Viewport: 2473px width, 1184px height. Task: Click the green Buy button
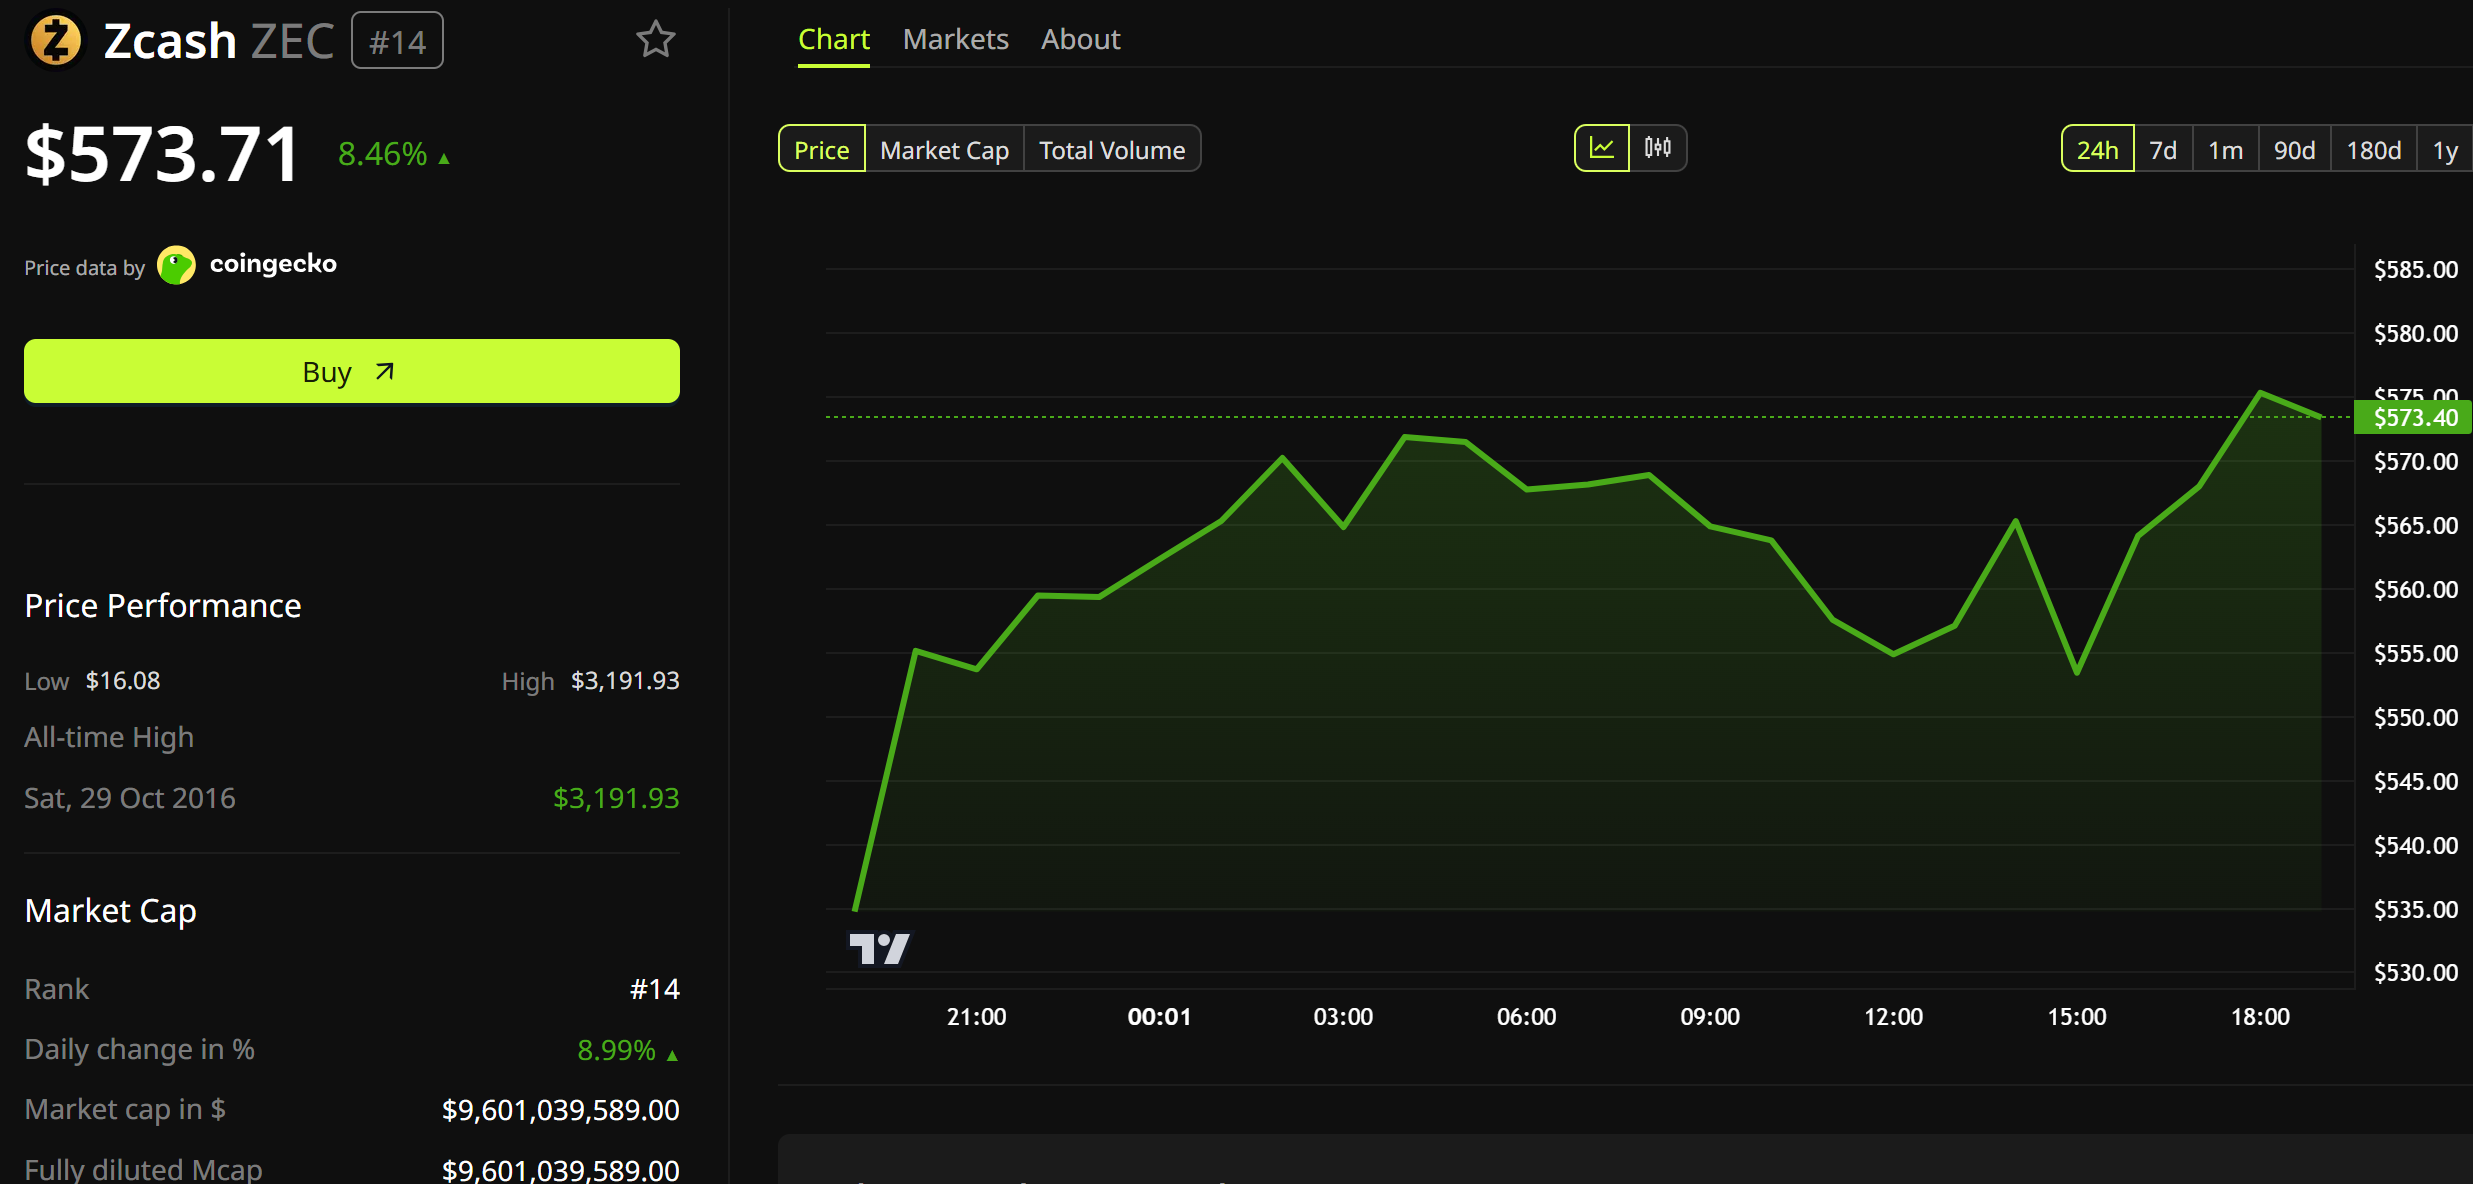click(352, 371)
